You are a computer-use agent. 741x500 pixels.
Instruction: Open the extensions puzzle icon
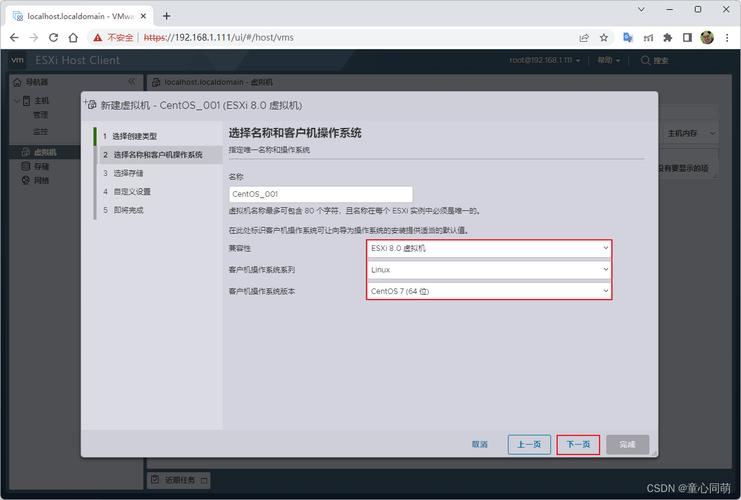coord(667,37)
